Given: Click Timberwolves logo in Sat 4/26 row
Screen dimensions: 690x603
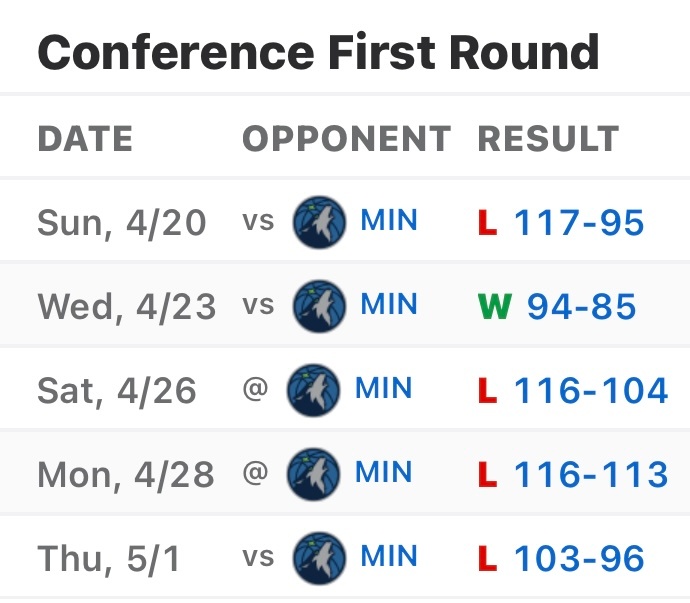Looking at the screenshot, I should (312, 389).
